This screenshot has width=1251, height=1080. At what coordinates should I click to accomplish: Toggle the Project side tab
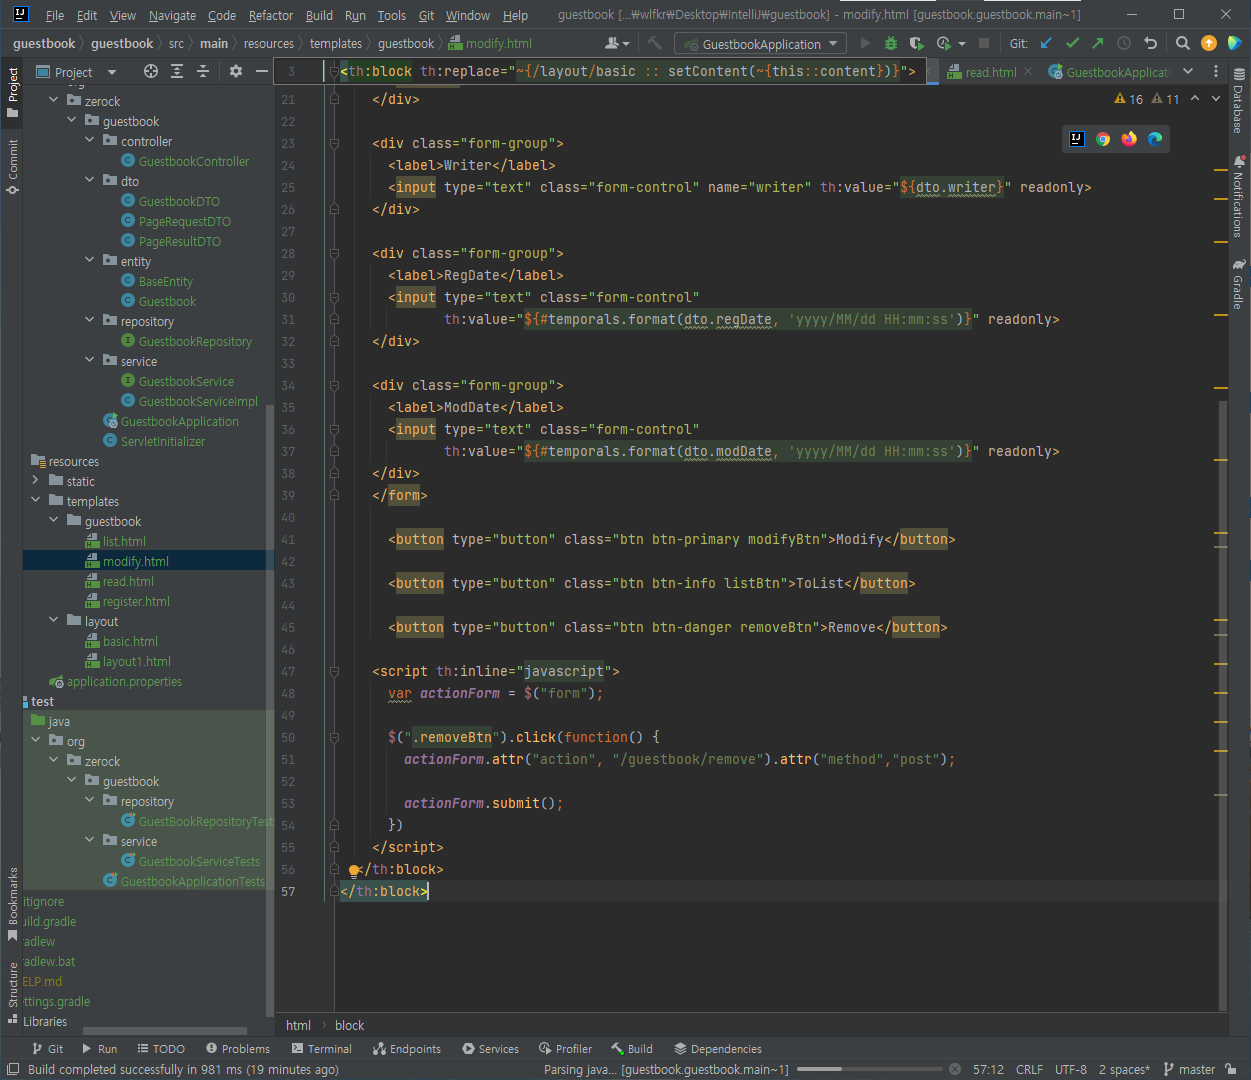pyautogui.click(x=12, y=93)
